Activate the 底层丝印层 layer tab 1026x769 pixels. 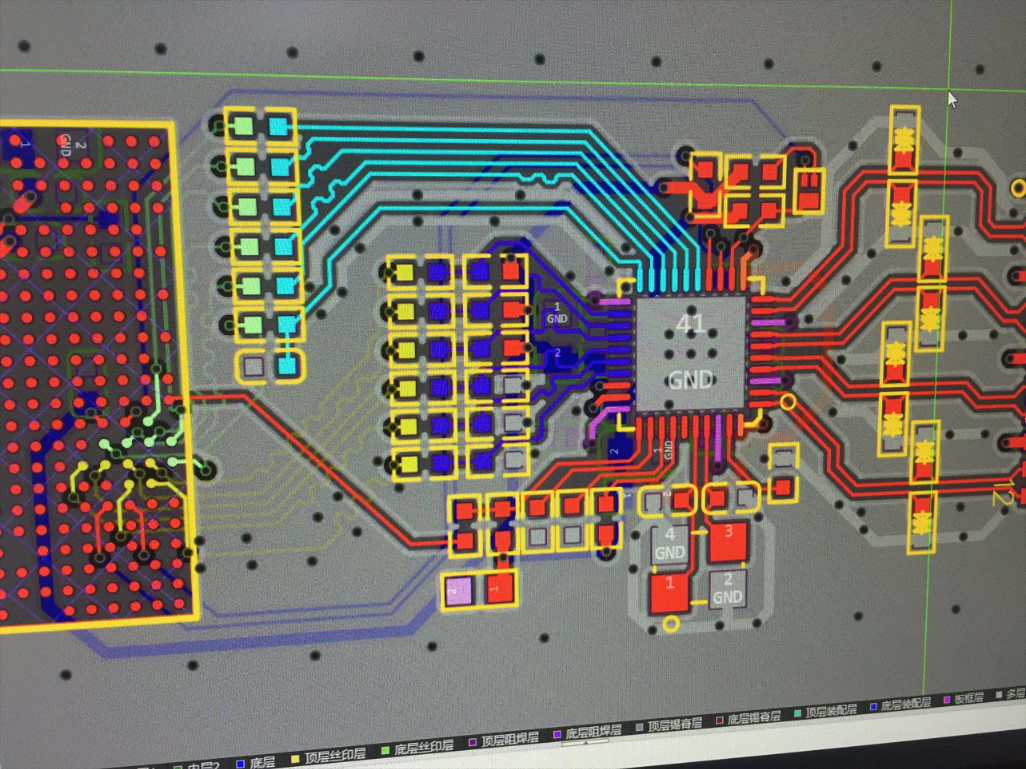coord(417,747)
